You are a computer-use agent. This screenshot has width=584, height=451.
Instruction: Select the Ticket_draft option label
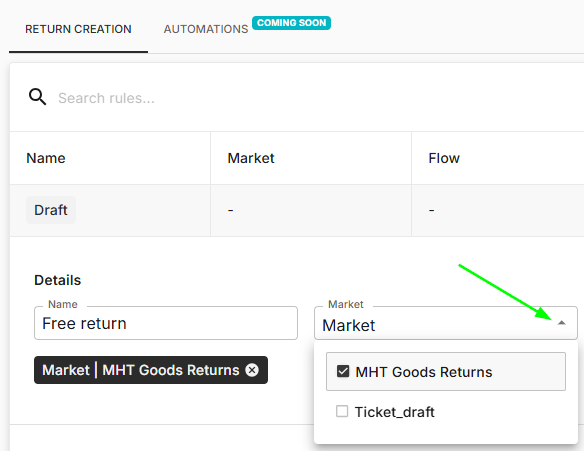pos(394,412)
